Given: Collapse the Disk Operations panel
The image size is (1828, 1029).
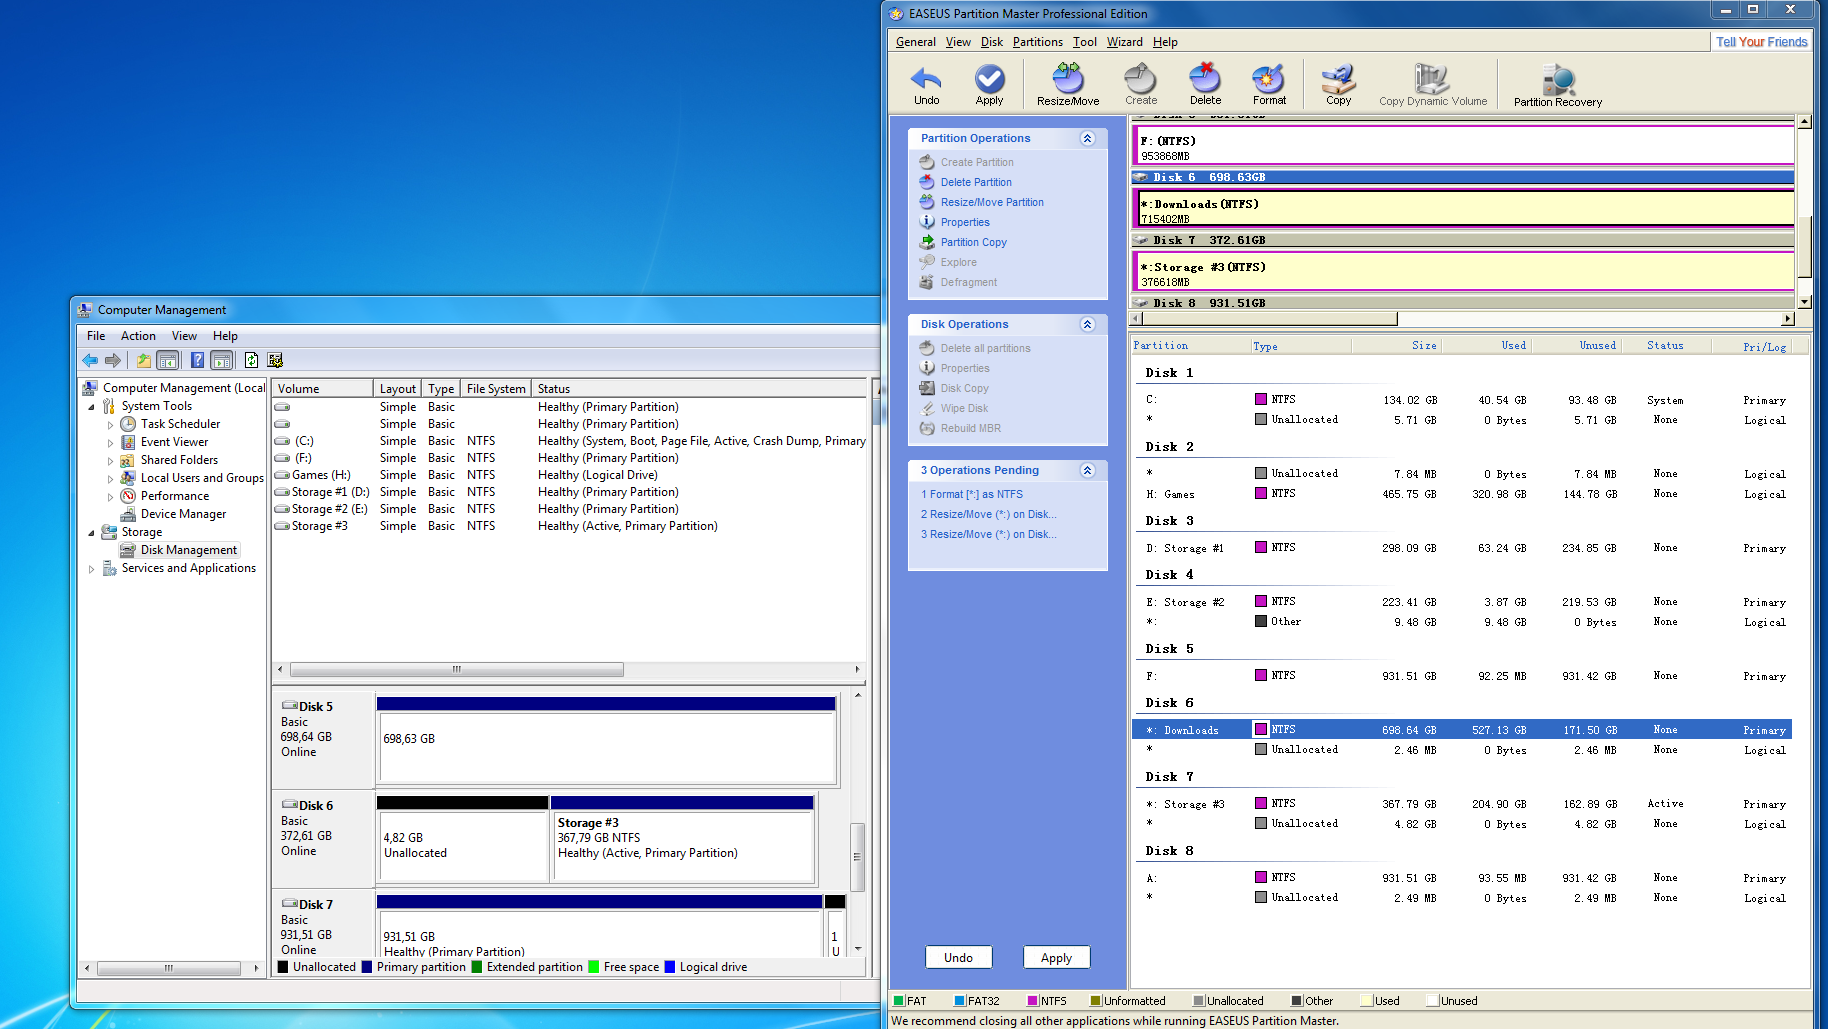Looking at the screenshot, I should [x=1087, y=324].
